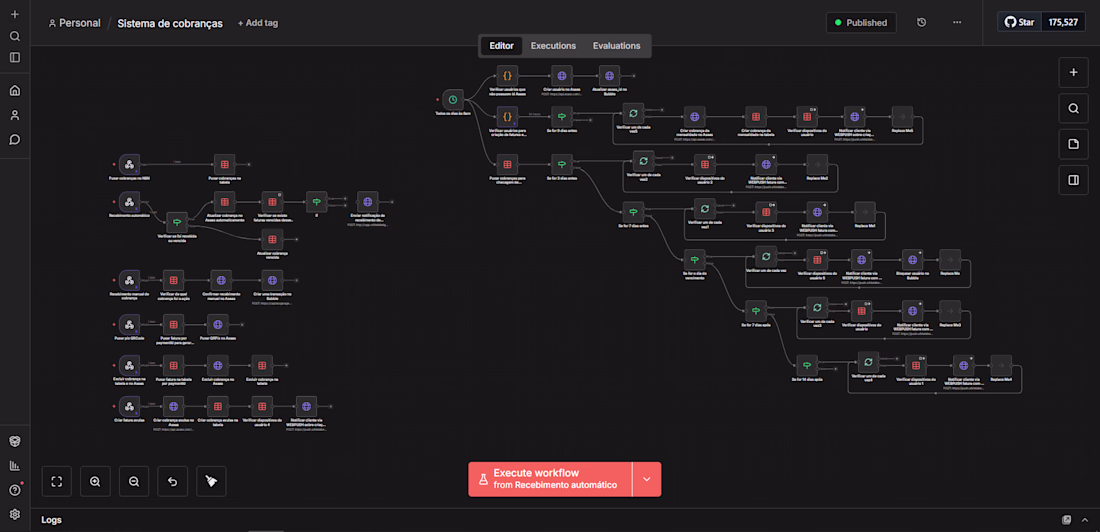1100x532 pixels.
Task: Select the 'Bloquear usuário no Bubble' node
Action: pos(911,258)
